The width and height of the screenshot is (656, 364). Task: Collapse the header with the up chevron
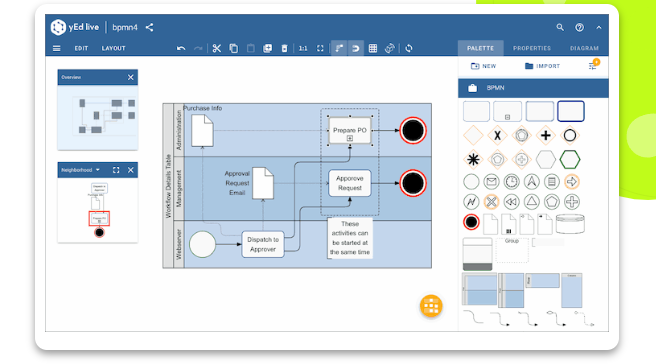[x=599, y=27]
